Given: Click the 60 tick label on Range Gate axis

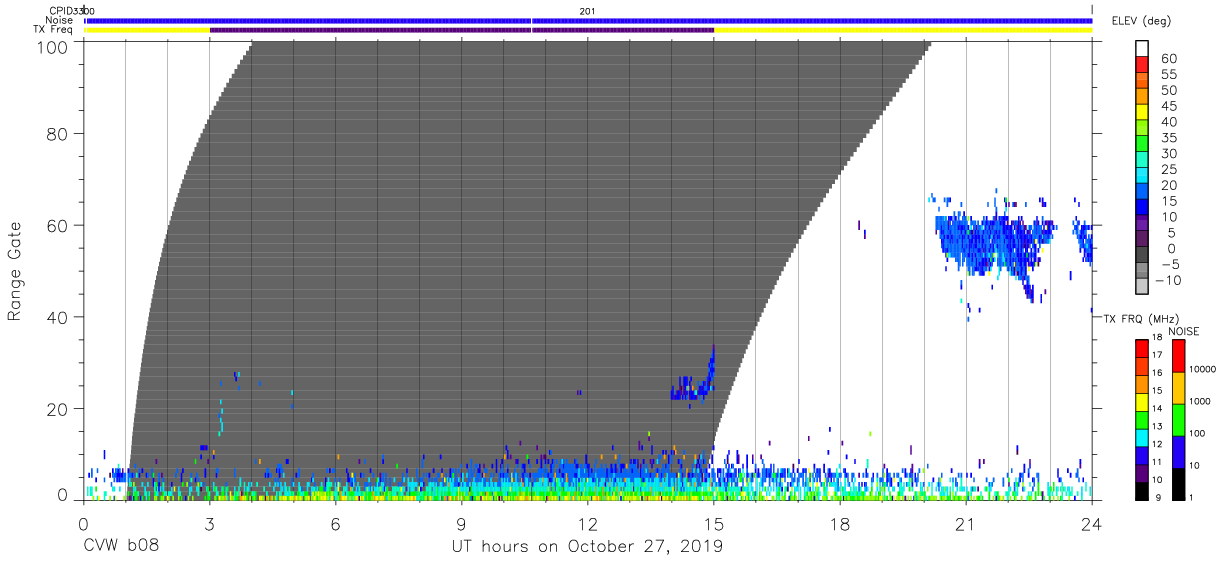Looking at the screenshot, I should pos(59,224).
